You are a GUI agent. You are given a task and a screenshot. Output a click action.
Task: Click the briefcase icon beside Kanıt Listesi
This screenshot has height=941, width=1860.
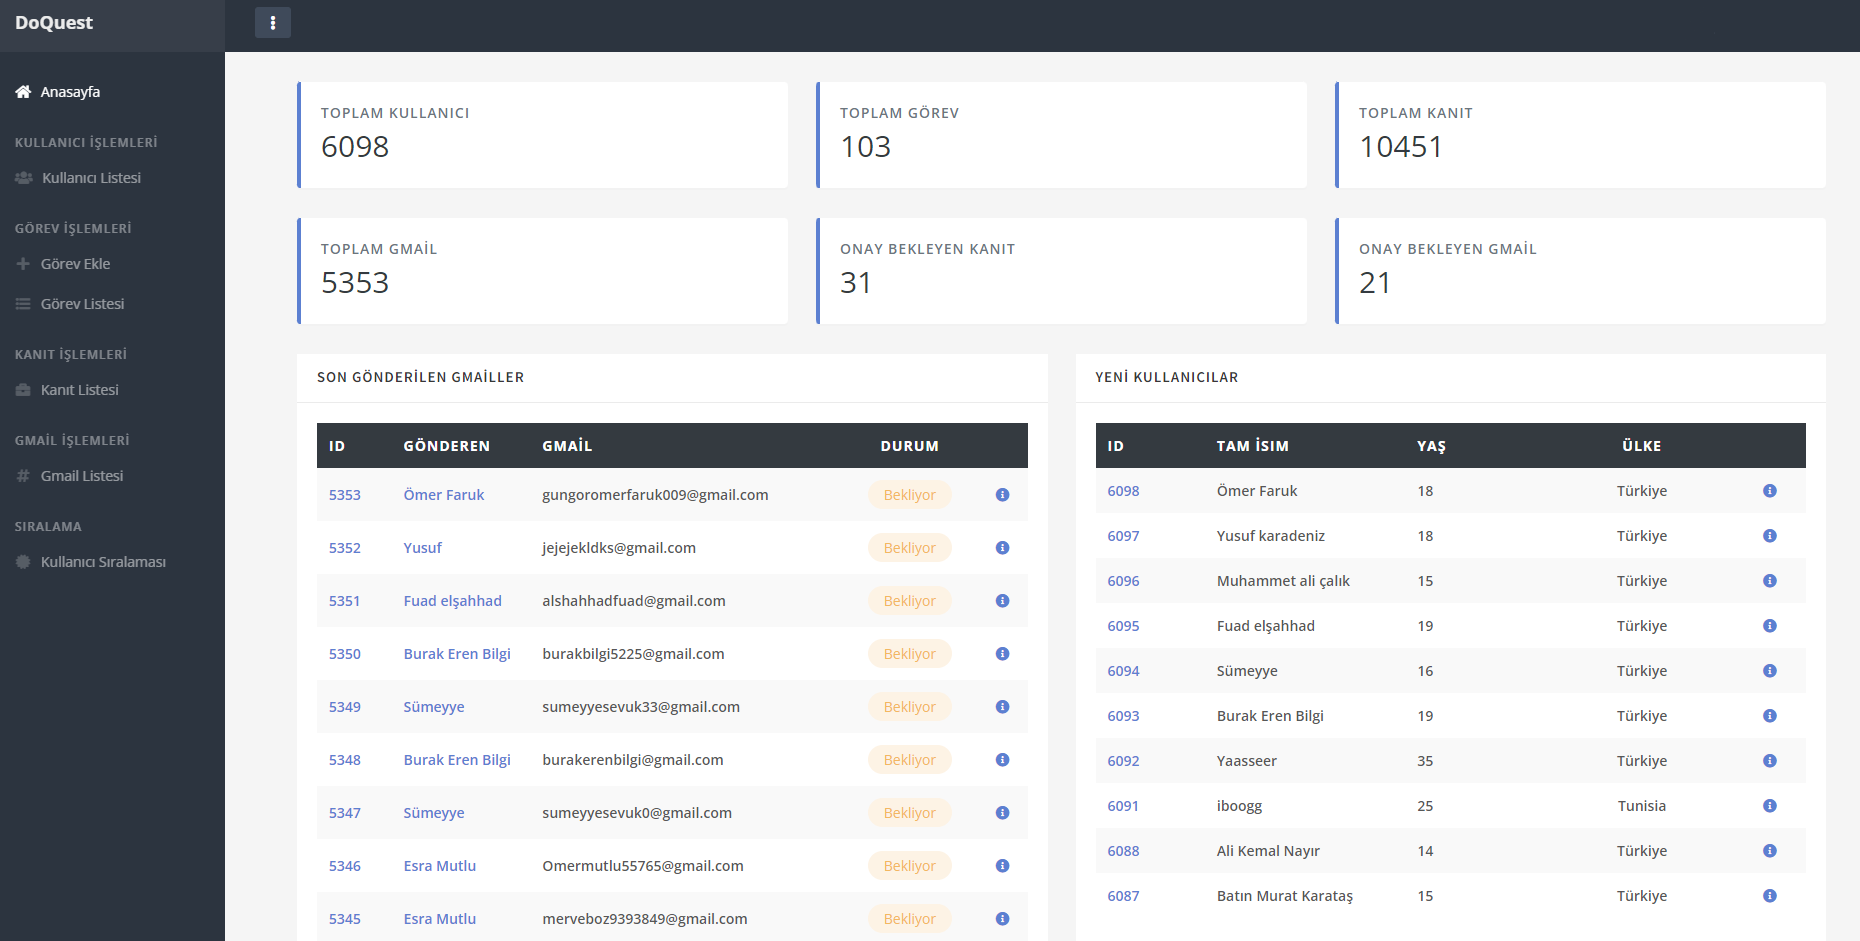point(23,390)
